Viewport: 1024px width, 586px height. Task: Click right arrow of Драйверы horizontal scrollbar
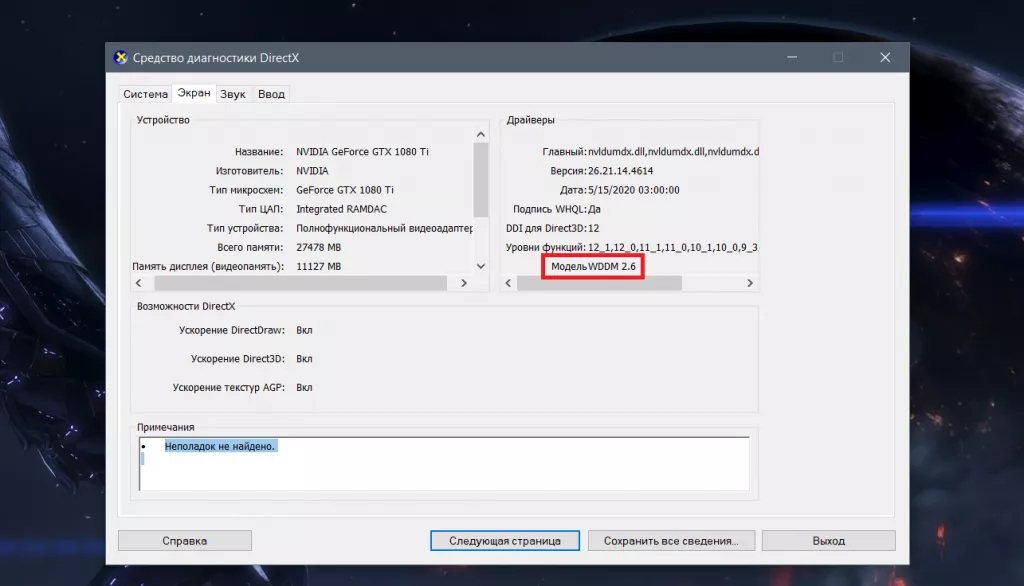coord(749,283)
